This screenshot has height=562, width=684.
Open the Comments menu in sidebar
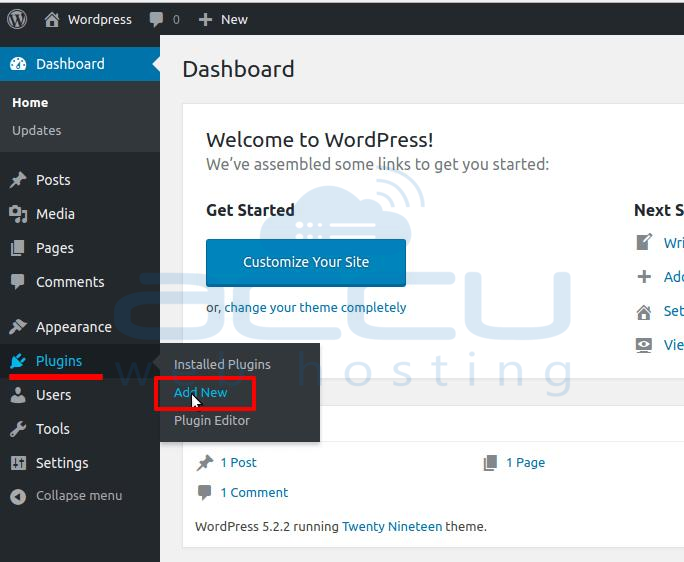(70, 282)
